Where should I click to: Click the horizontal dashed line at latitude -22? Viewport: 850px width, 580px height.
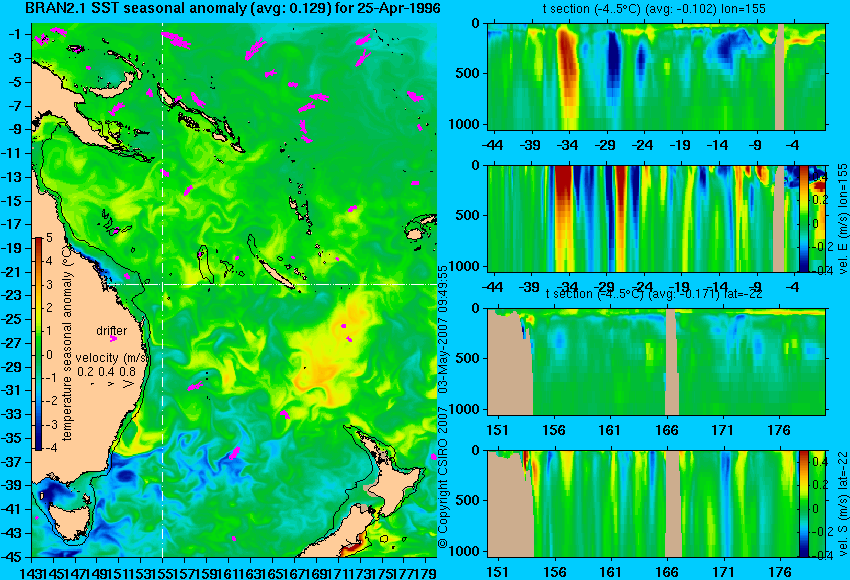(271, 284)
